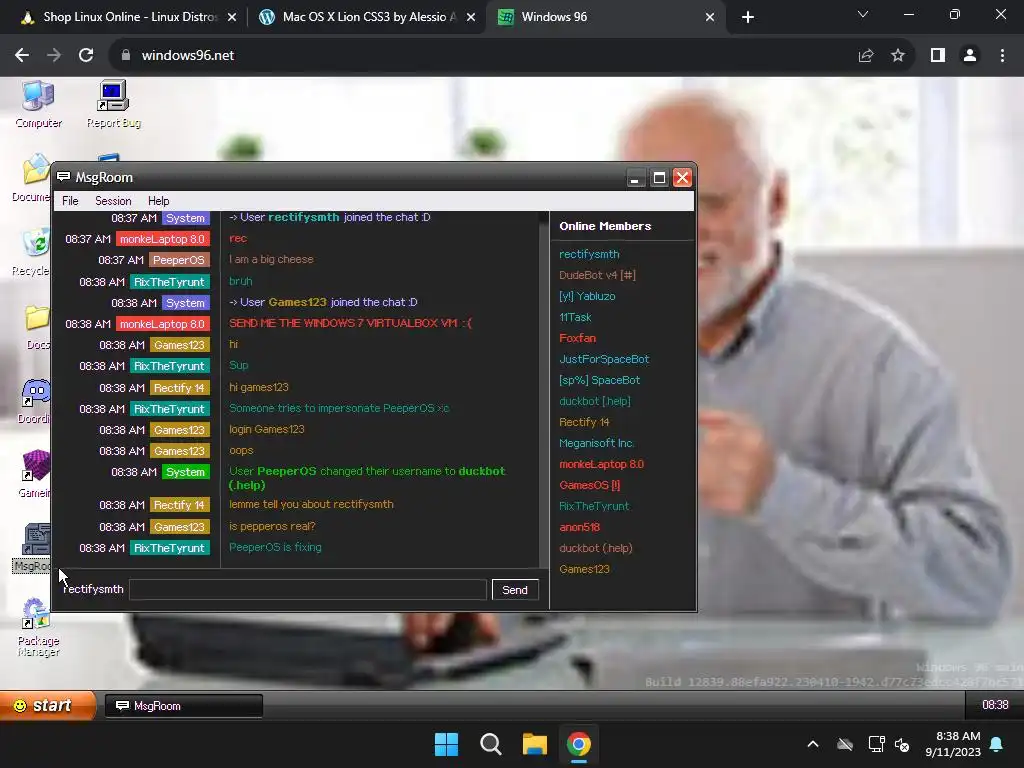This screenshot has width=1024, height=768.
Task: Select JustForSpaceBot in Online Members
Action: click(x=604, y=359)
